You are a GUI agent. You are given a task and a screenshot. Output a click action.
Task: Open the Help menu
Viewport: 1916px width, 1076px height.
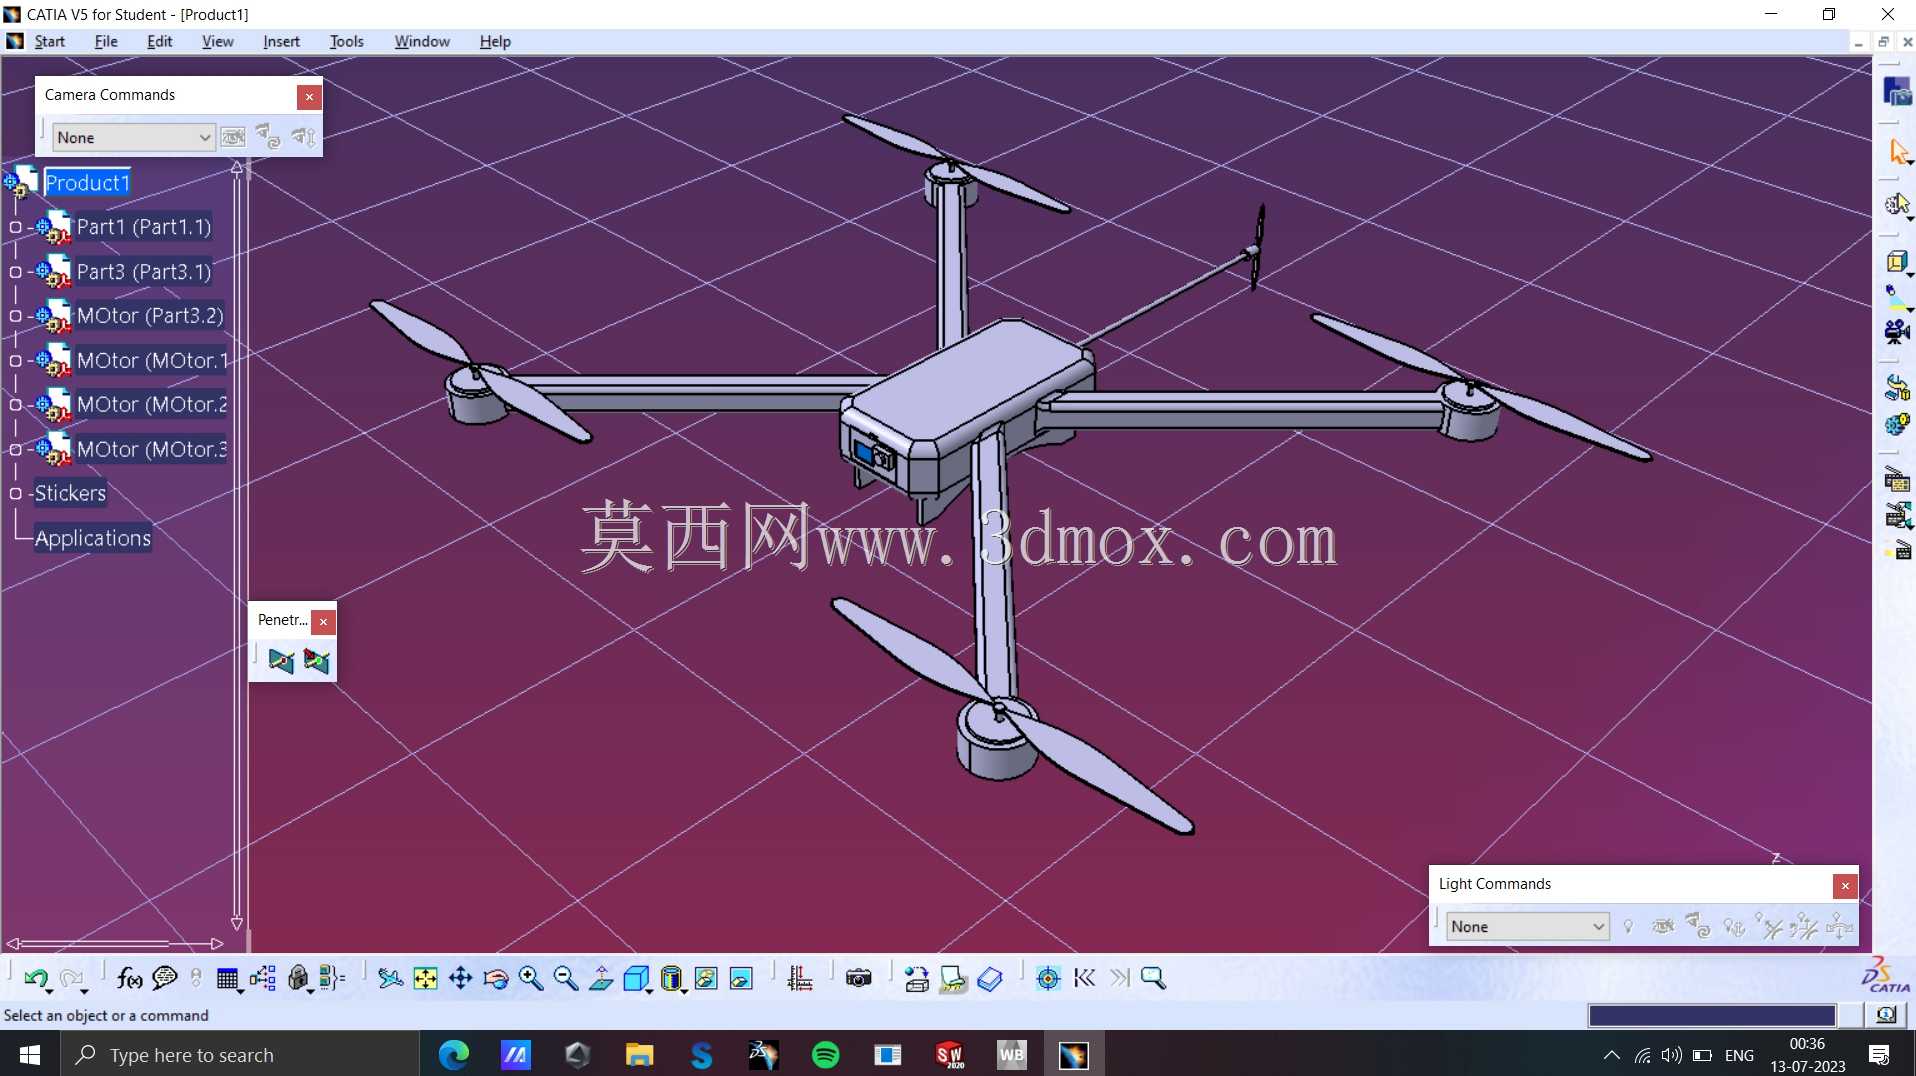[495, 41]
